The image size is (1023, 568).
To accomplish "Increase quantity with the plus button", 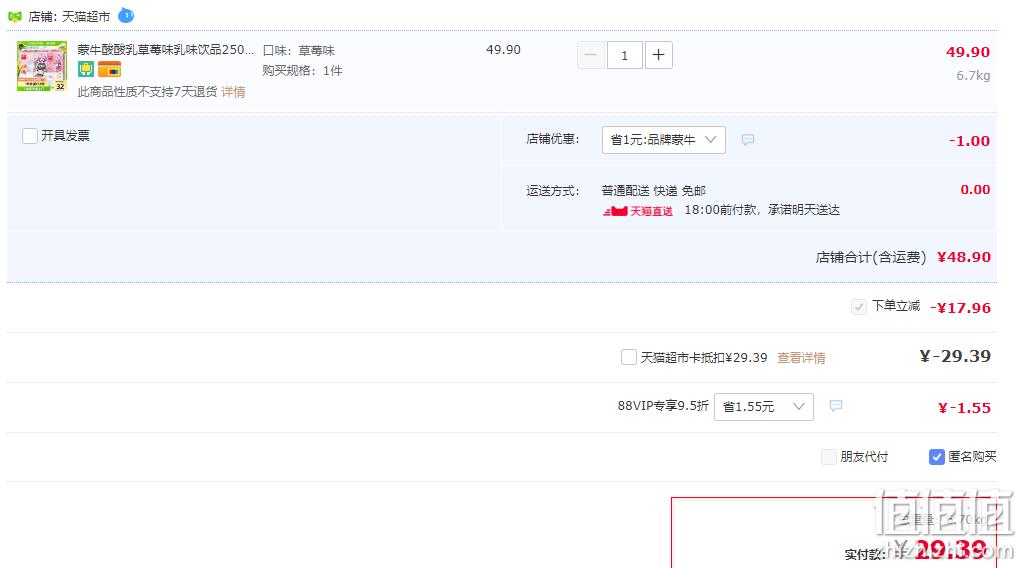I will click(658, 55).
